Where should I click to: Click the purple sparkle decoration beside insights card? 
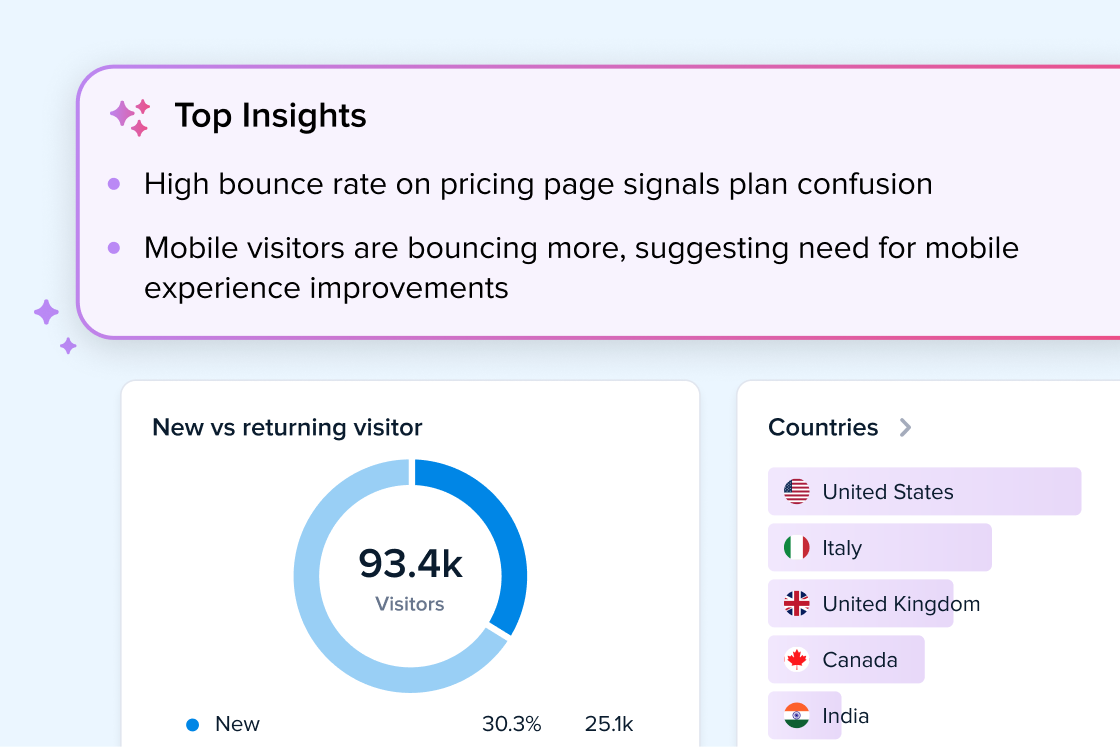[52, 324]
